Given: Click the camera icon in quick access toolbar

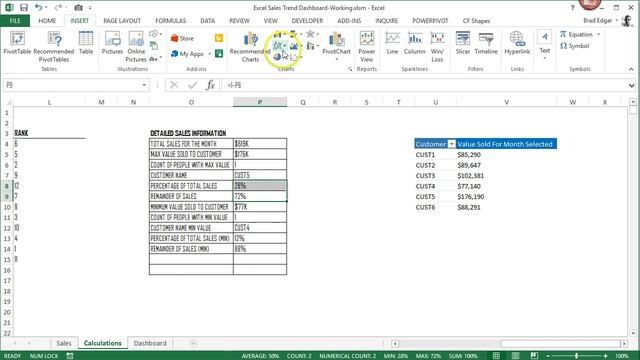Looking at the screenshot, I should click(78, 8).
